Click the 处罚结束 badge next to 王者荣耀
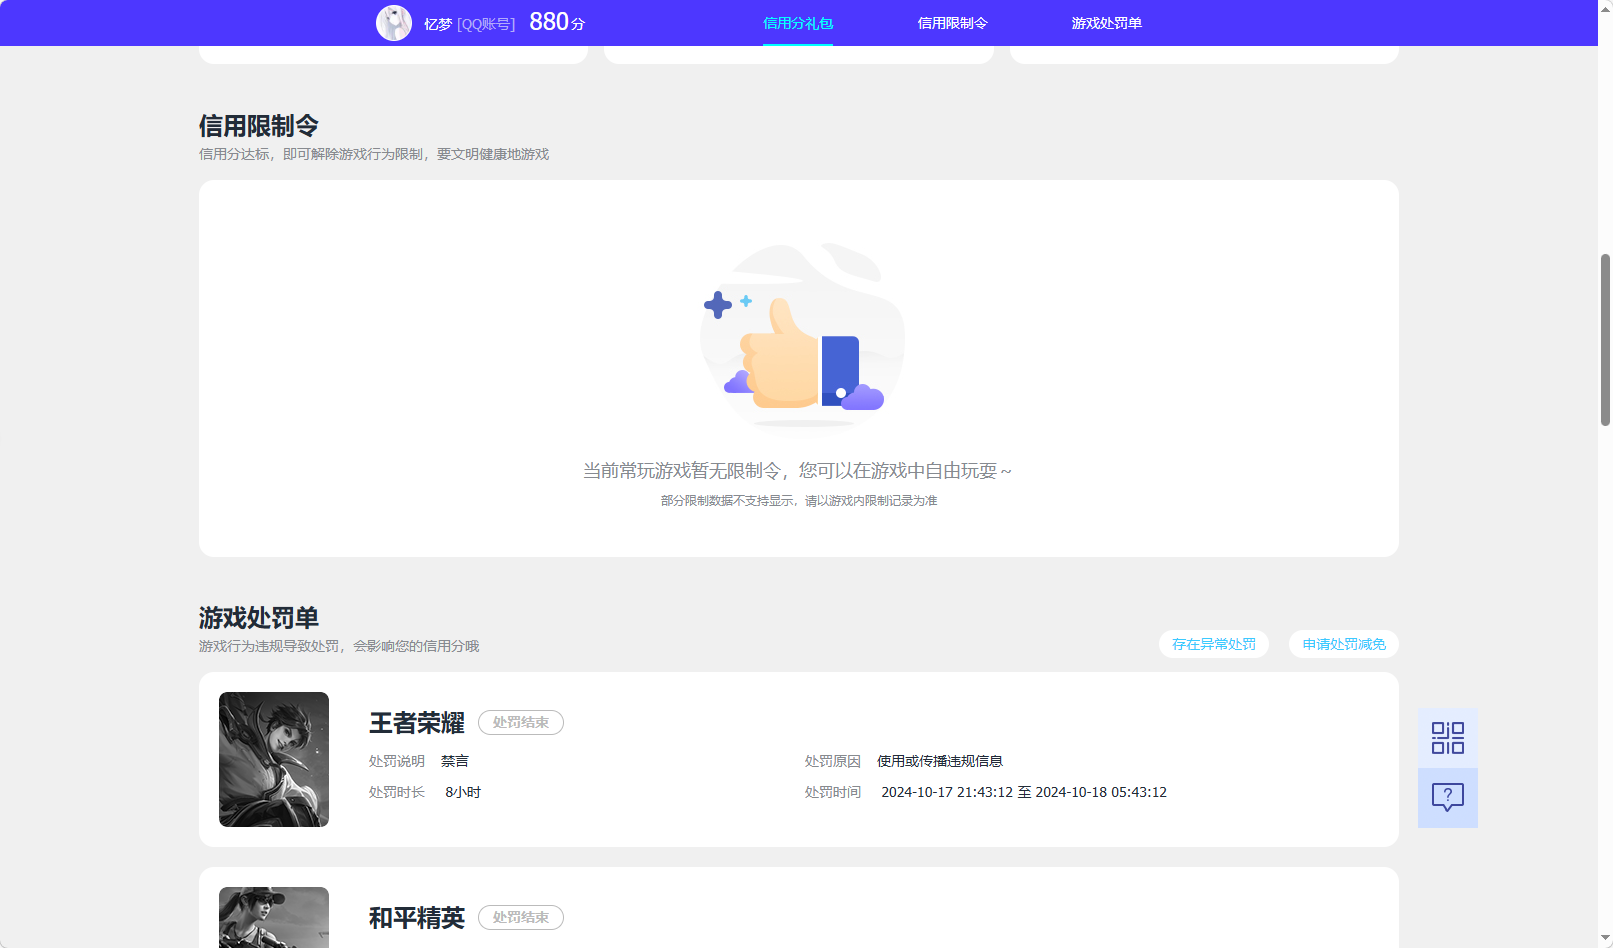The height and width of the screenshot is (948, 1613). [x=520, y=722]
